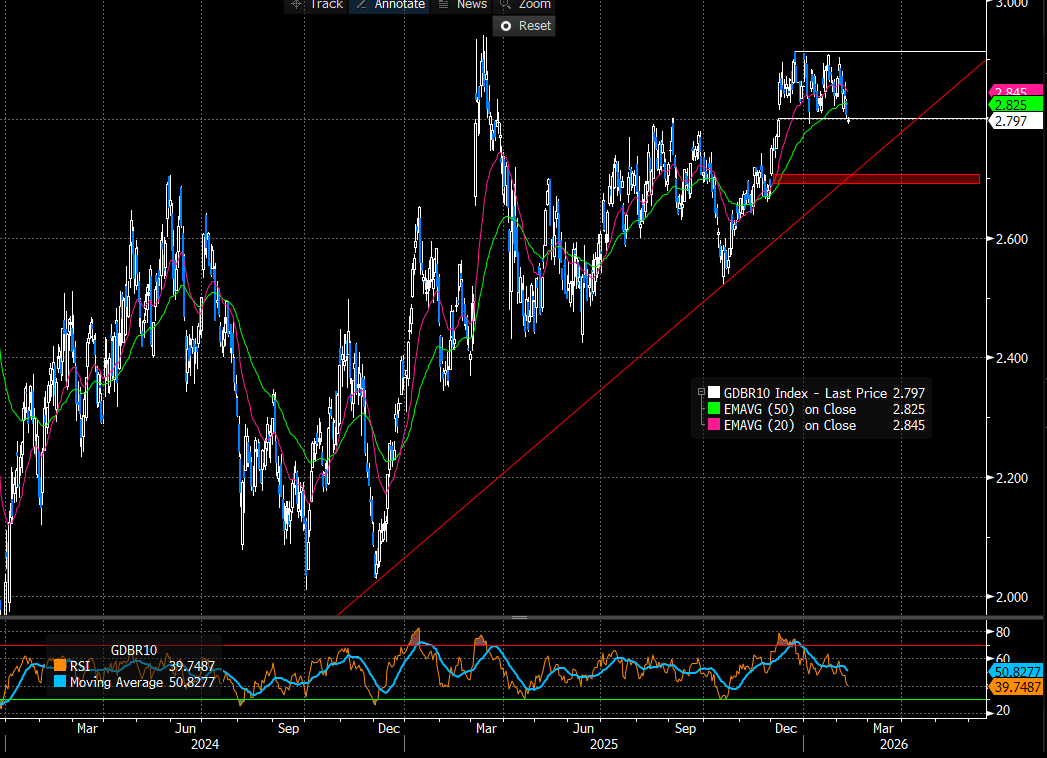
Task: Click the green EMAVG (50) legend swatch
Action: [712, 409]
